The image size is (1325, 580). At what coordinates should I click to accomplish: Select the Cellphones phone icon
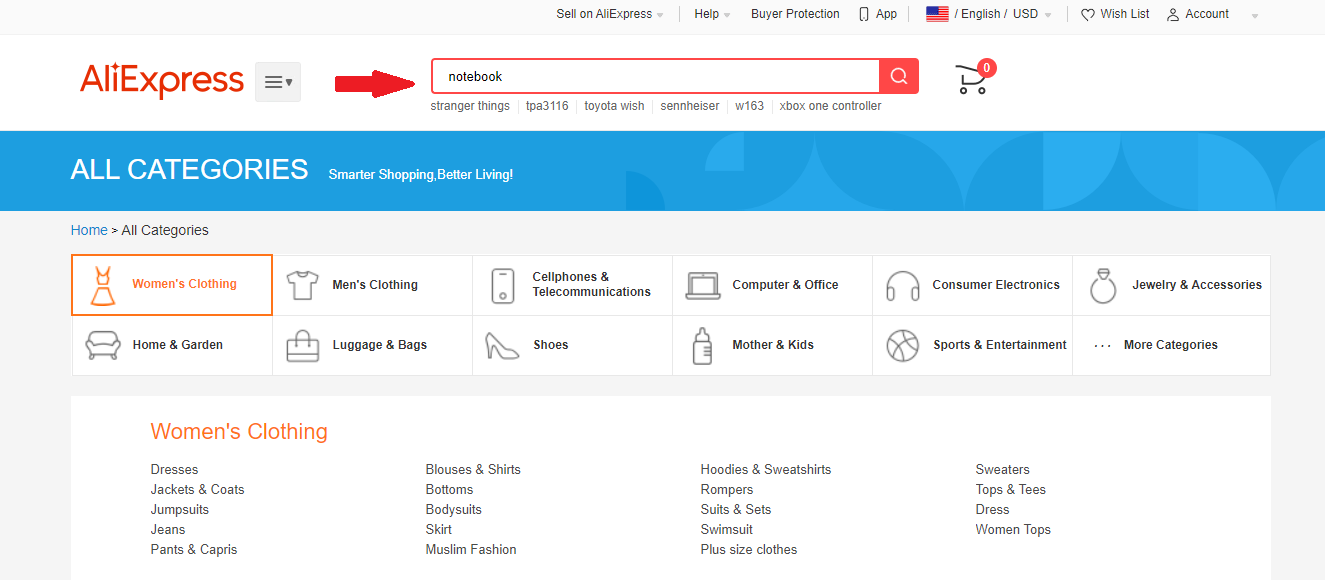pos(502,285)
